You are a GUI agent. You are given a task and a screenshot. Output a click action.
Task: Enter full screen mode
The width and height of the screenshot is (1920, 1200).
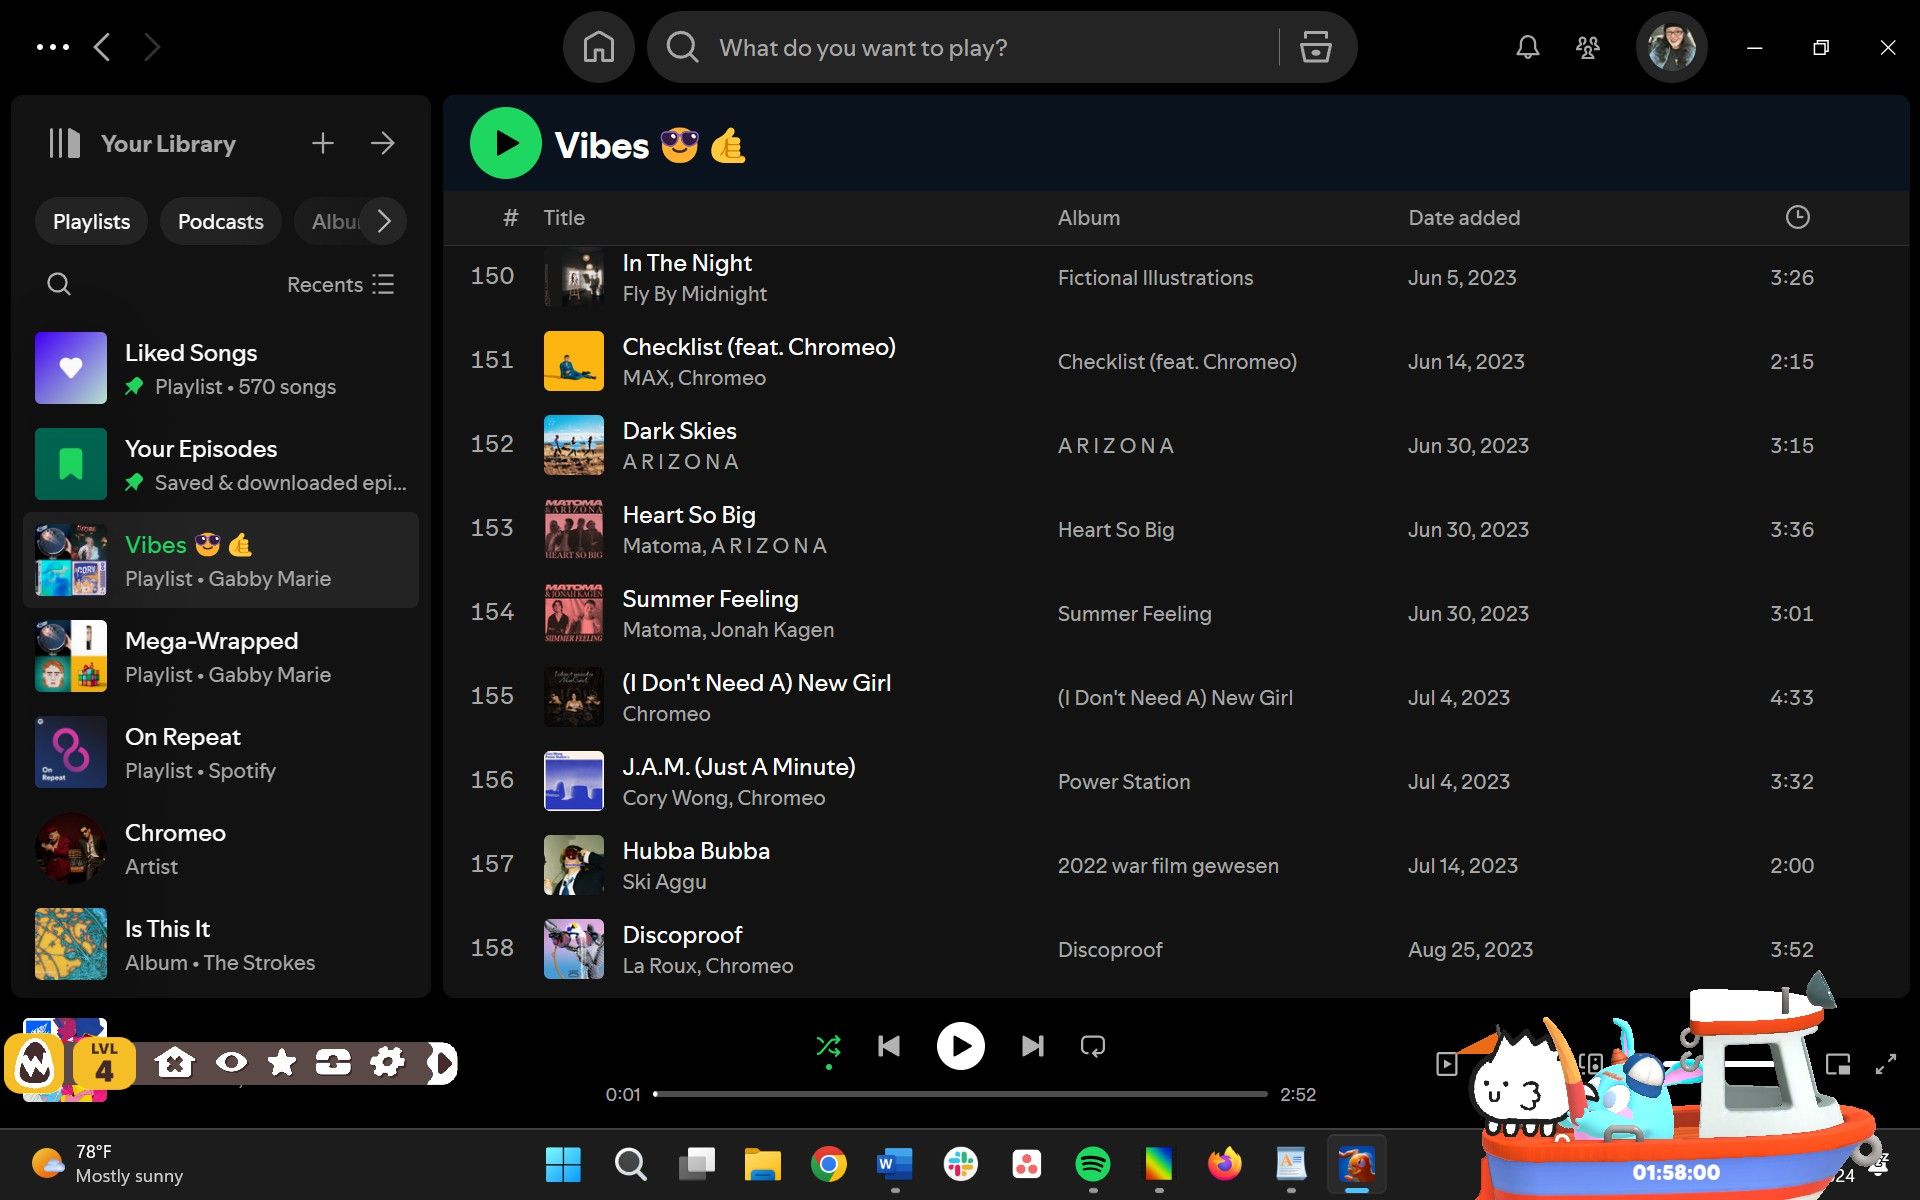click(1885, 1064)
